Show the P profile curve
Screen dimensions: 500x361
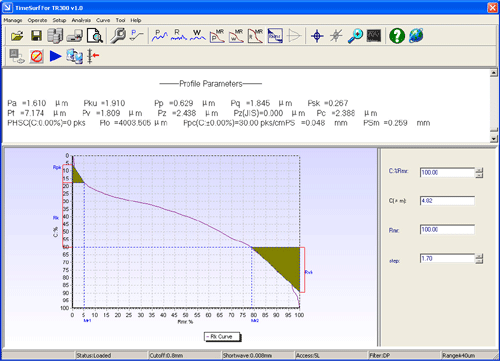coord(160,35)
